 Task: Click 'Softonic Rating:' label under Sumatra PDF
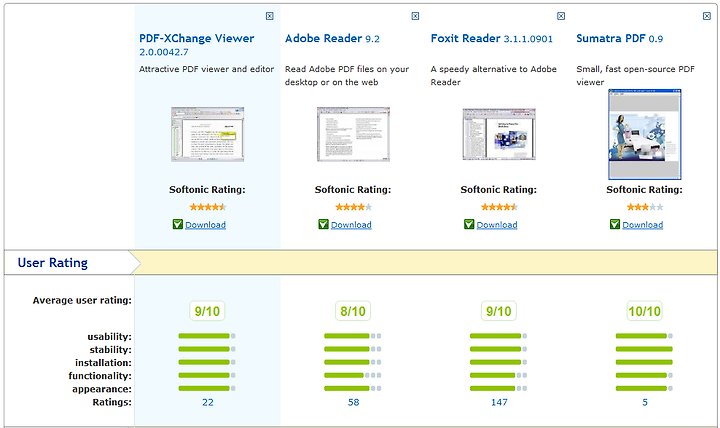[x=644, y=190]
